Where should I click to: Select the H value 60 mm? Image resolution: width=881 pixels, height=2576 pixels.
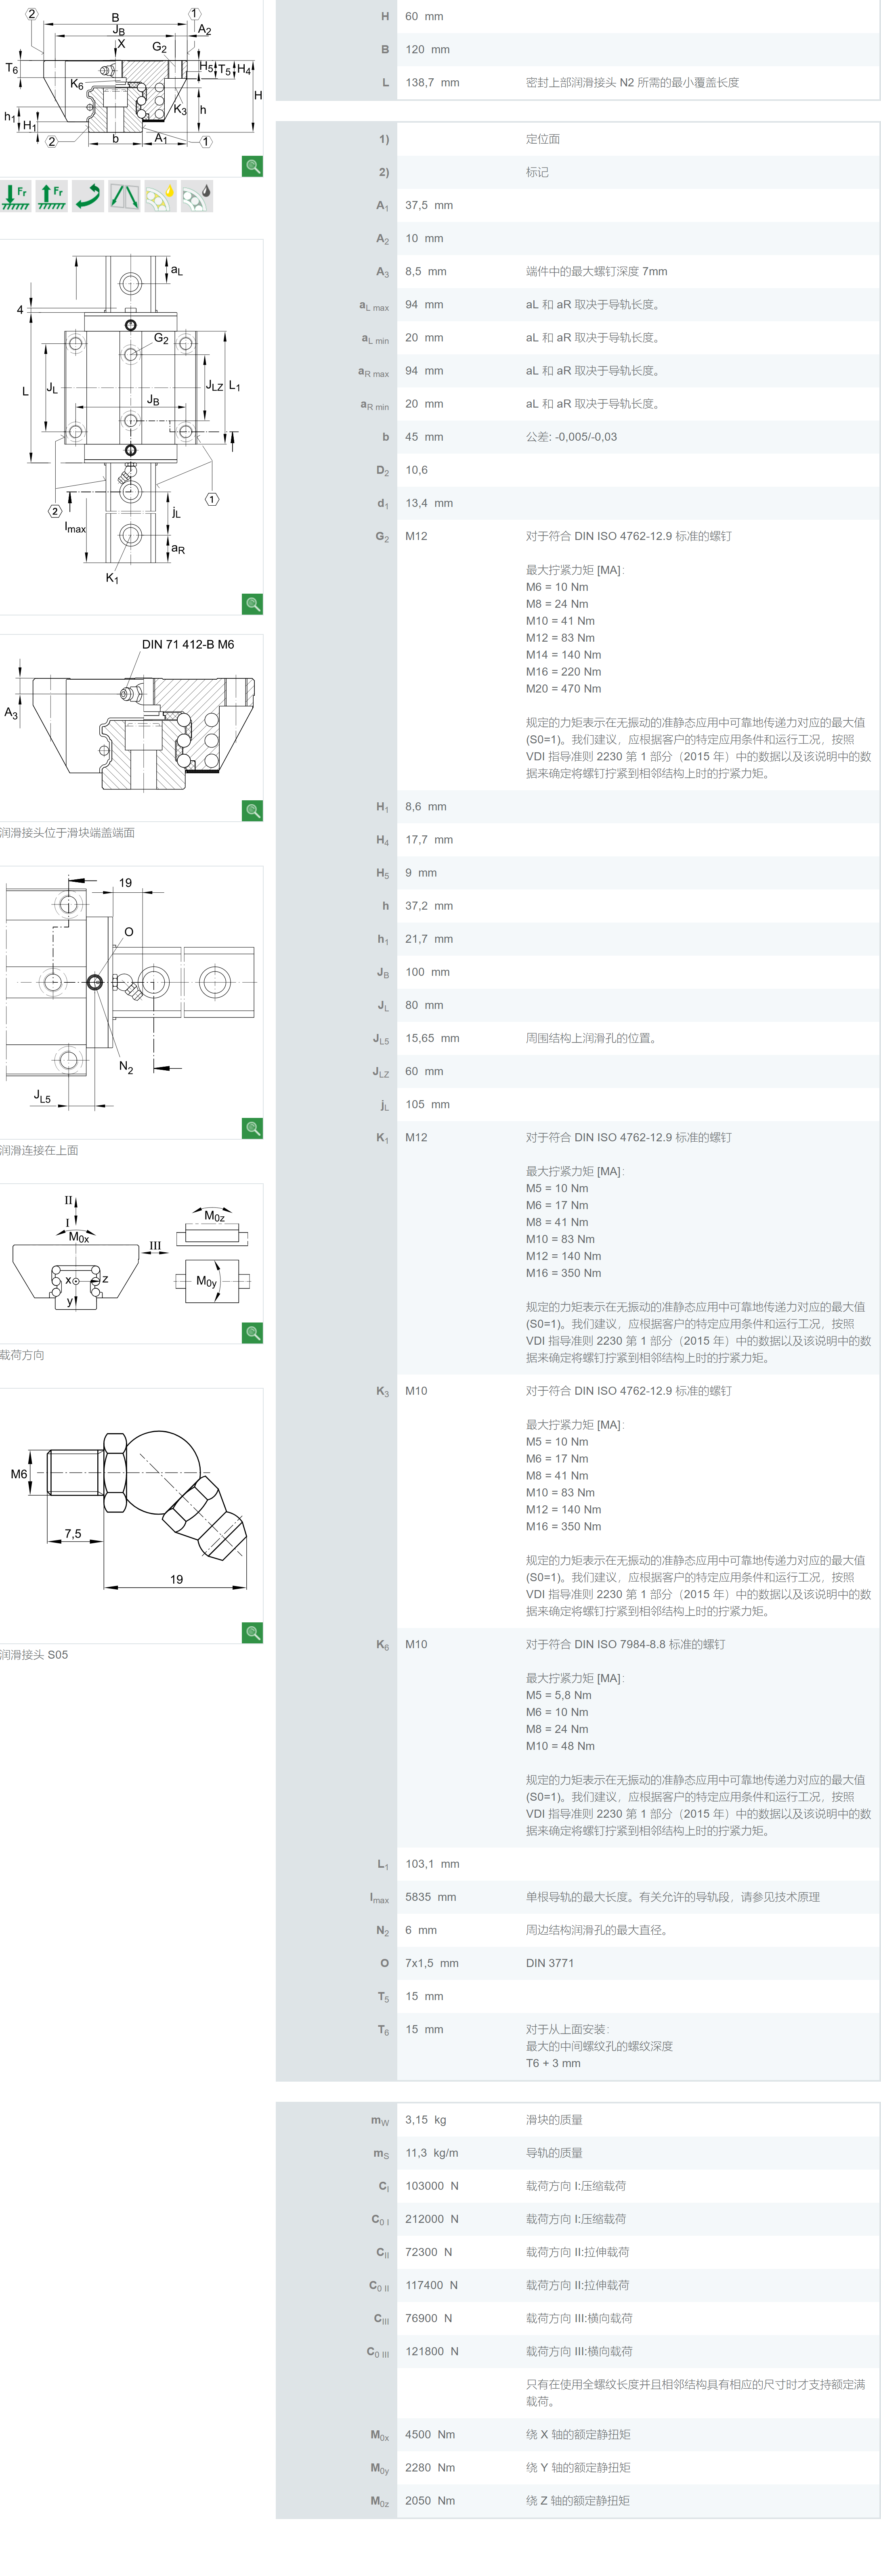pos(424,17)
